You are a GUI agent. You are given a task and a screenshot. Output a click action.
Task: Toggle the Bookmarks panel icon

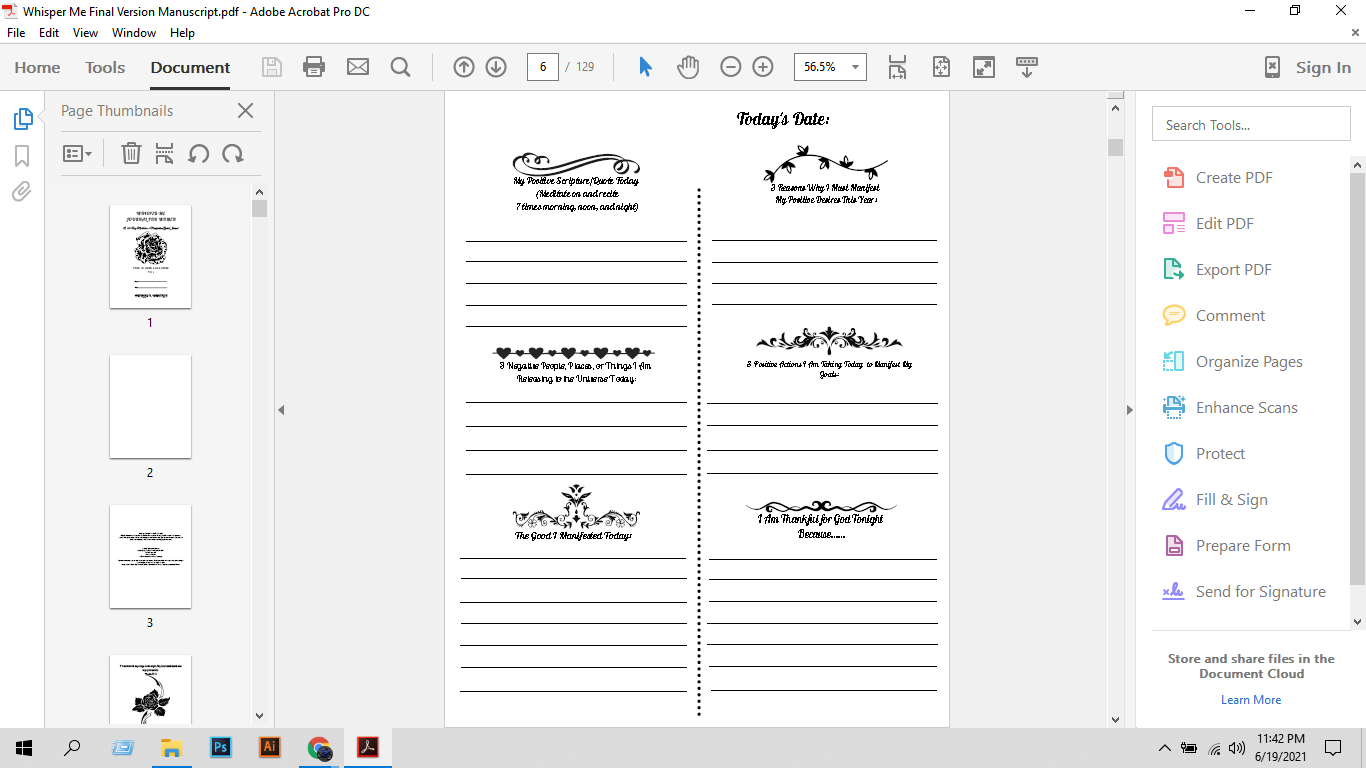click(22, 156)
